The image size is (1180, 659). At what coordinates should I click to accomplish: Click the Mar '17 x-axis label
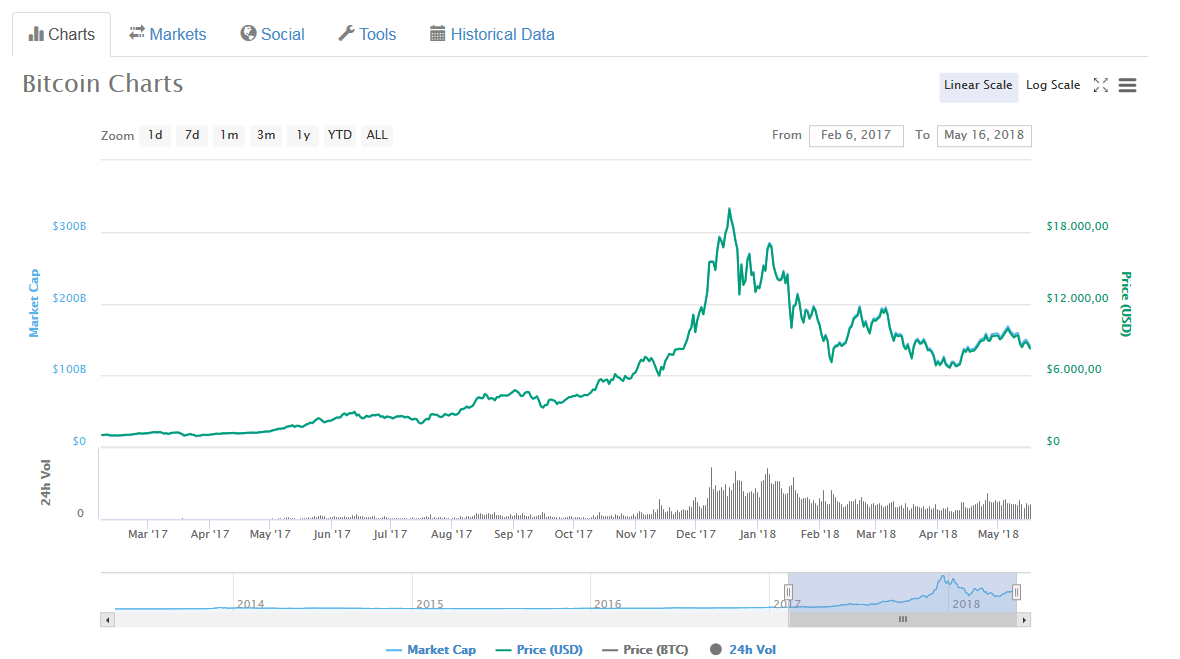click(148, 534)
